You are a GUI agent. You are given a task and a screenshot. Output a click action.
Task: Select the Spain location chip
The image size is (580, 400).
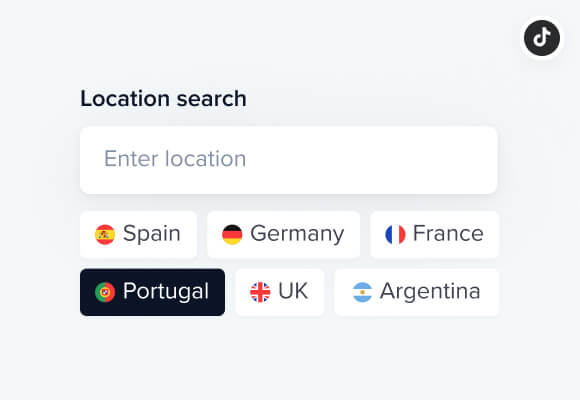pyautogui.click(x=138, y=235)
